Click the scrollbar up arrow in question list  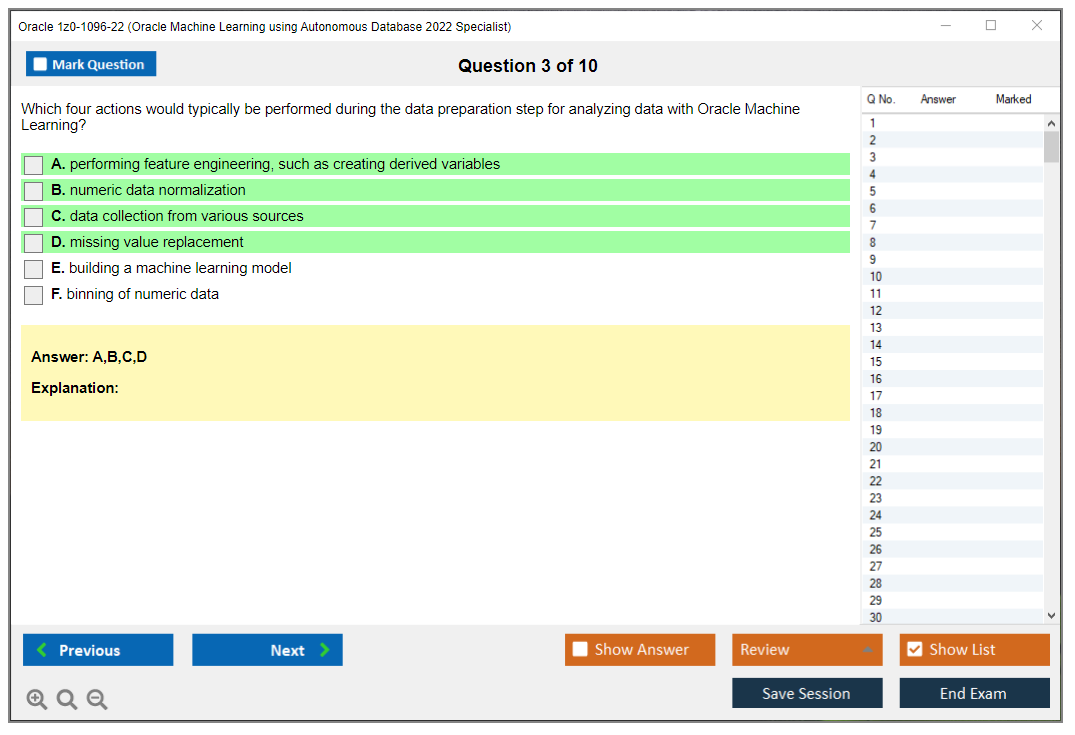pyautogui.click(x=1051, y=122)
